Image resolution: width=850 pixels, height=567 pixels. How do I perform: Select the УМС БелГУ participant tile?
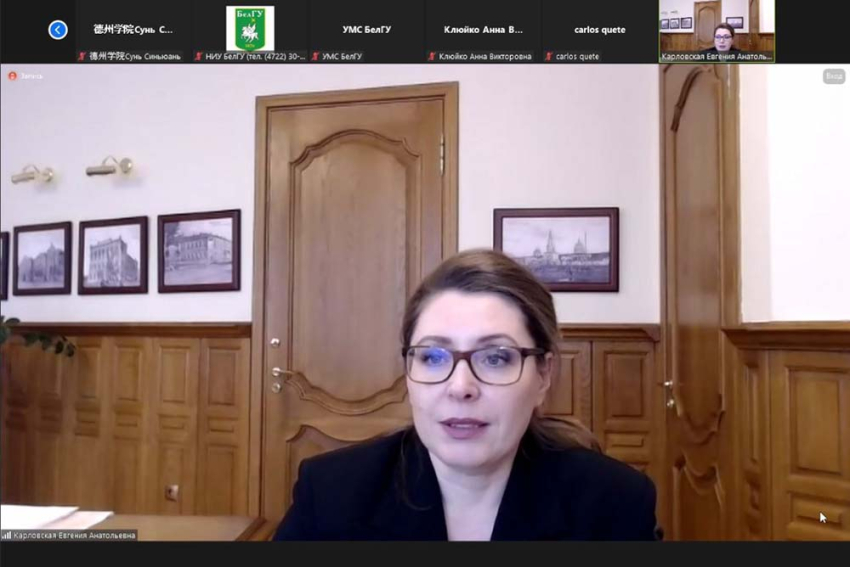tap(366, 29)
